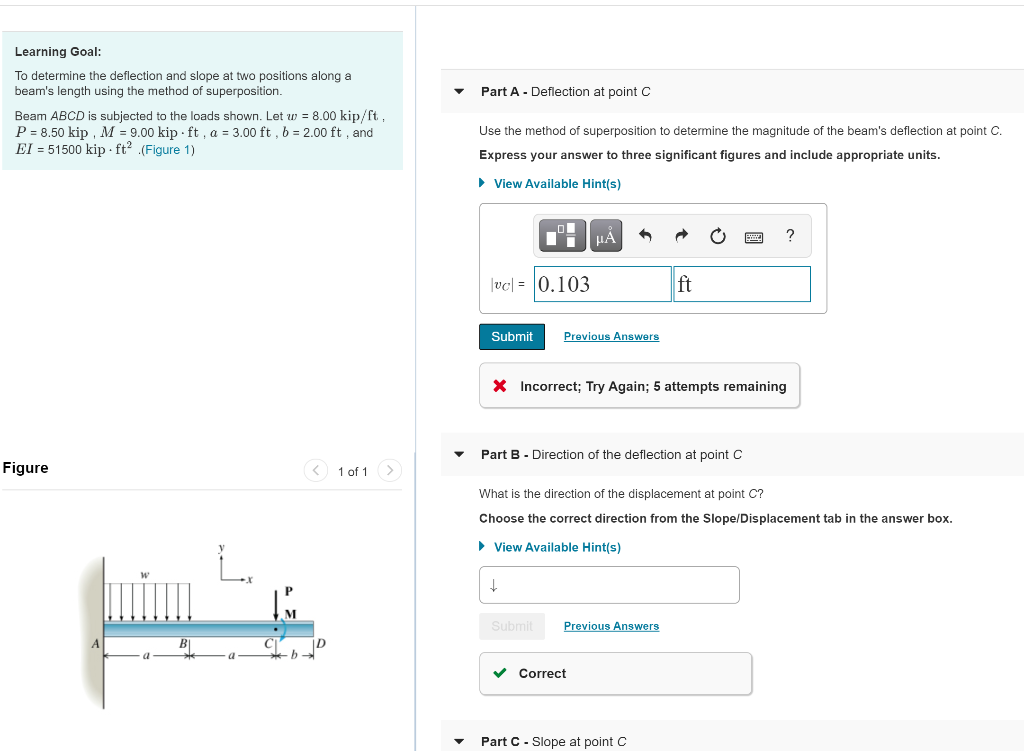Collapse the Part A Deflection section
The image size is (1024, 751).
click(x=458, y=91)
